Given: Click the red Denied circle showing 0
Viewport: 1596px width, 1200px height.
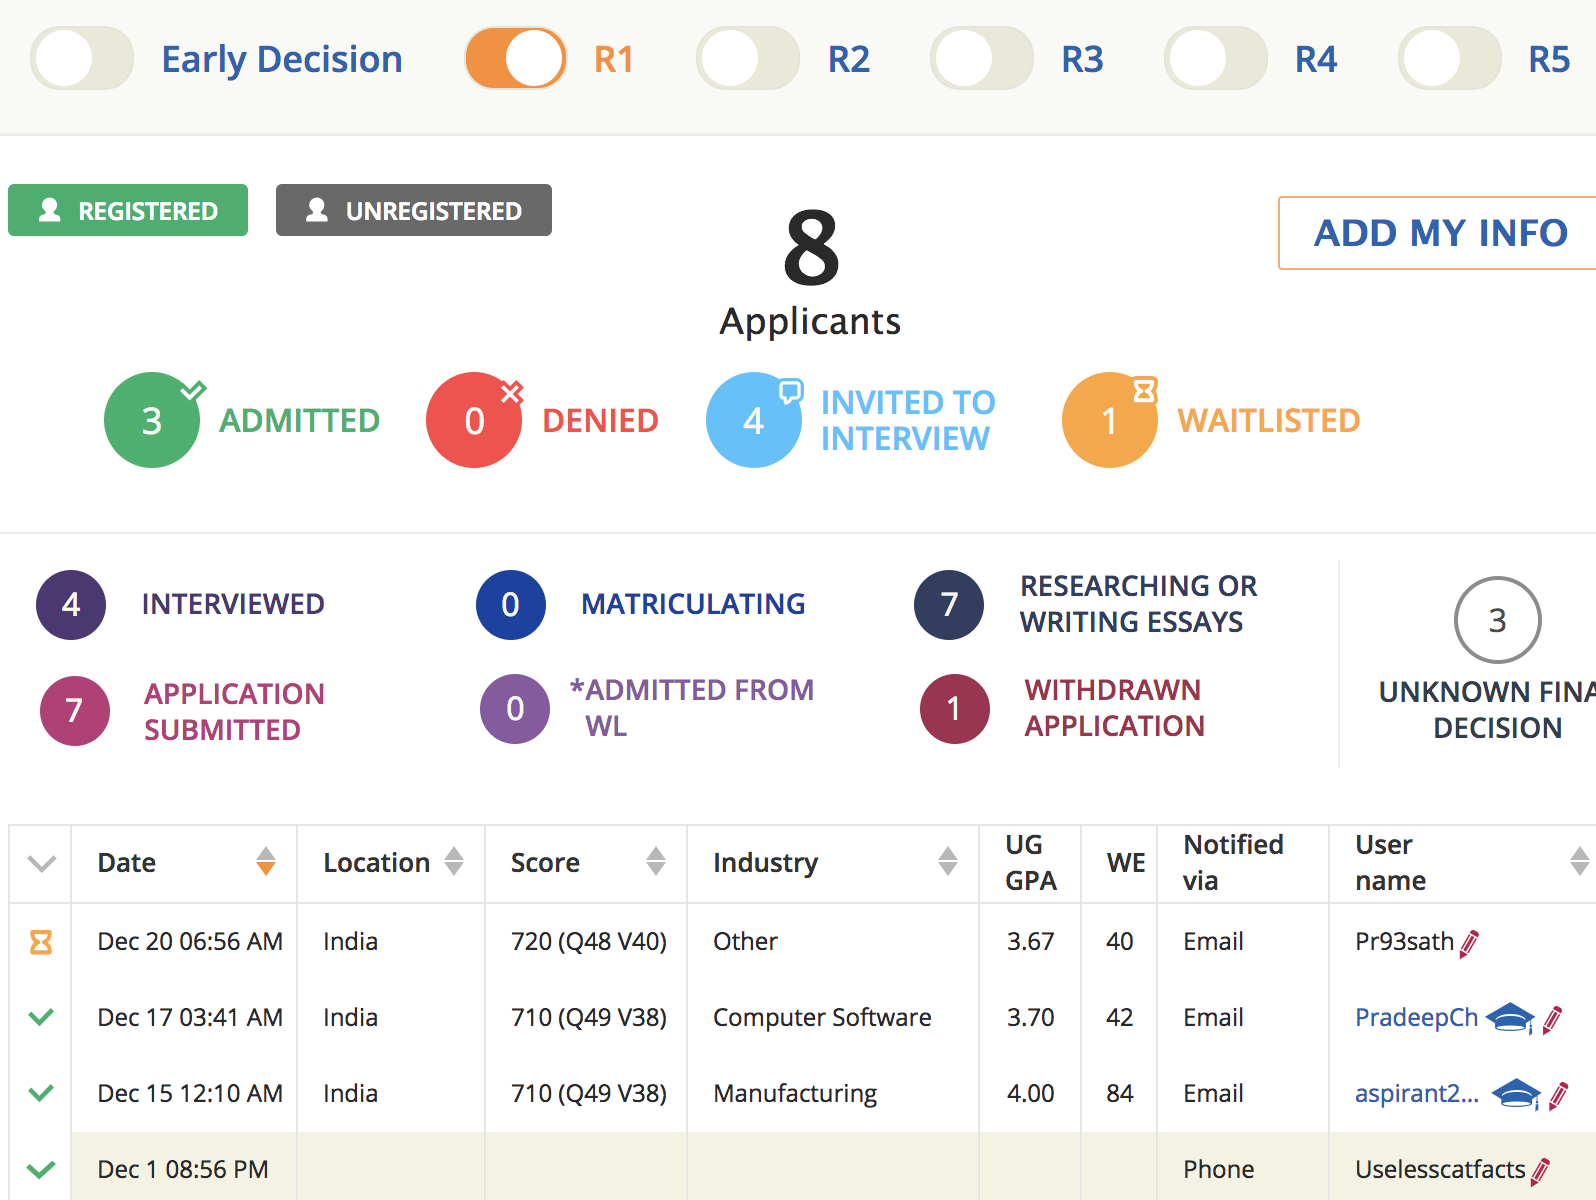Looking at the screenshot, I should 474,420.
